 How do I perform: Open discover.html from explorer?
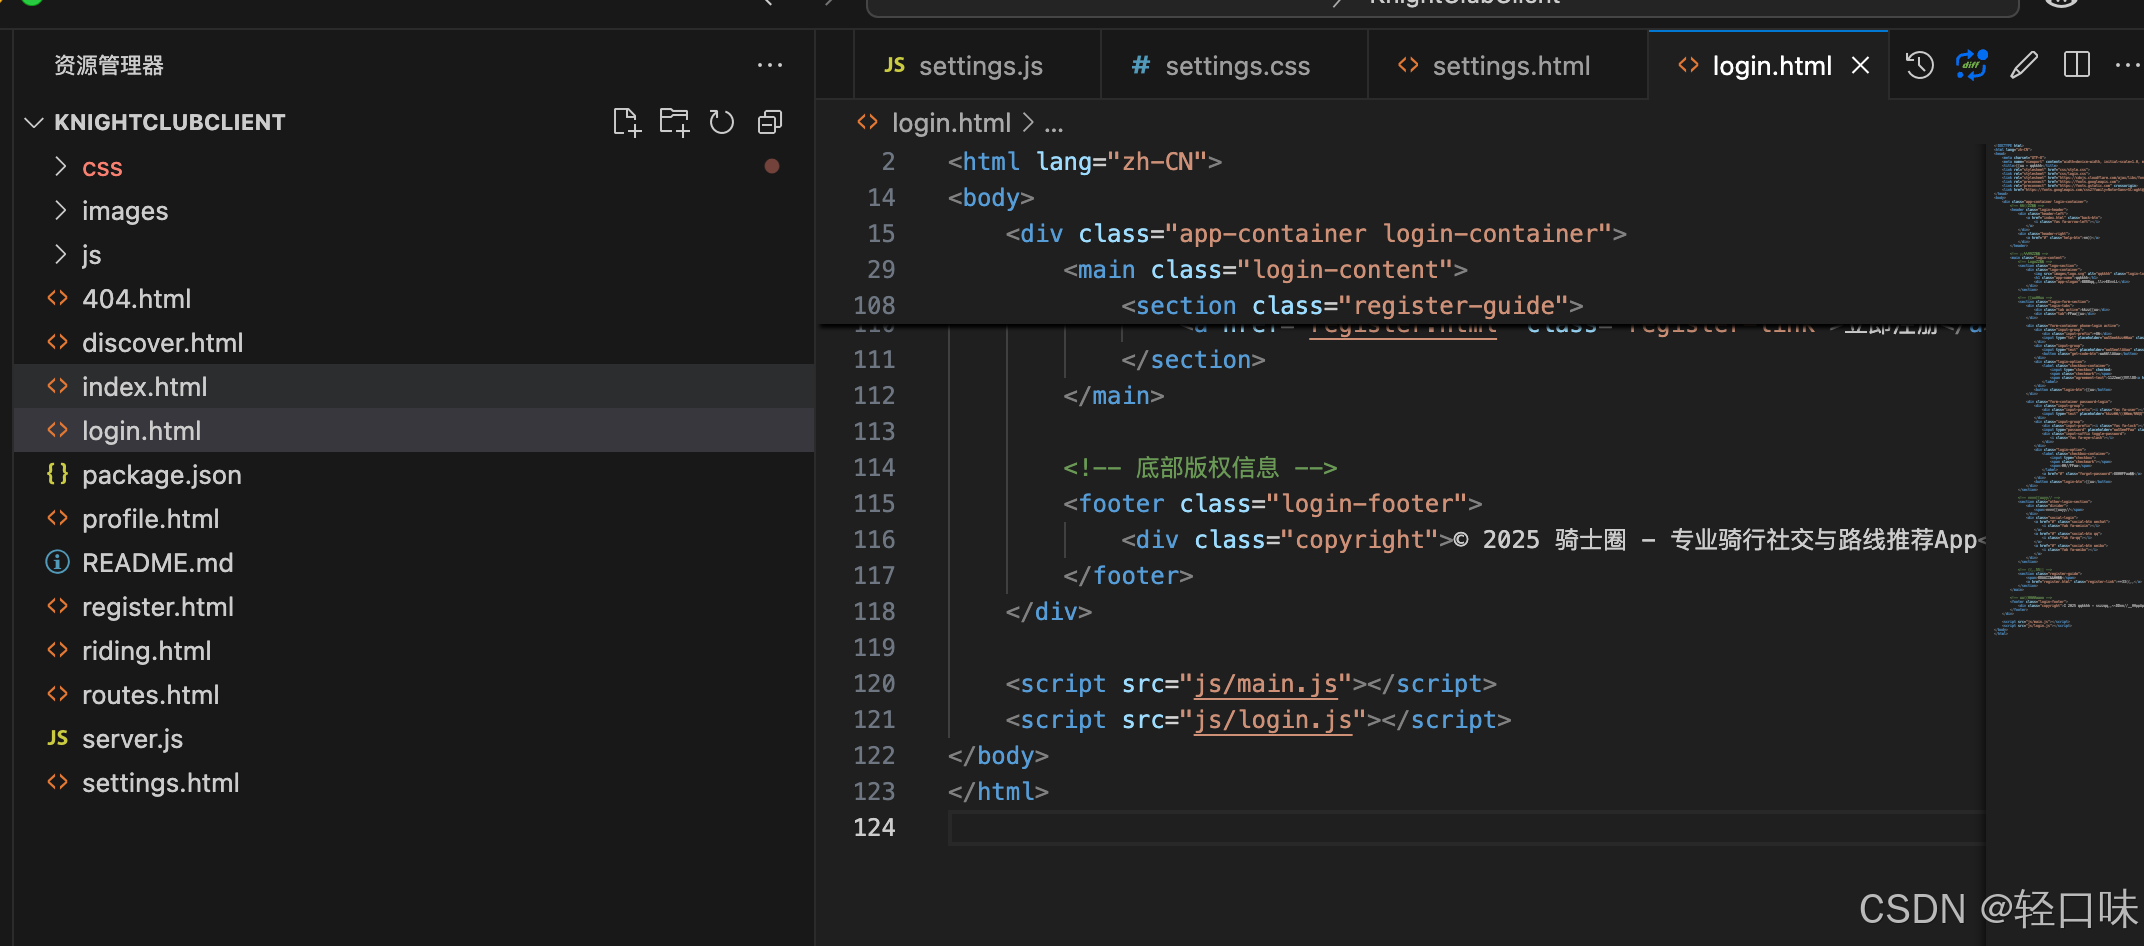tap(414, 343)
